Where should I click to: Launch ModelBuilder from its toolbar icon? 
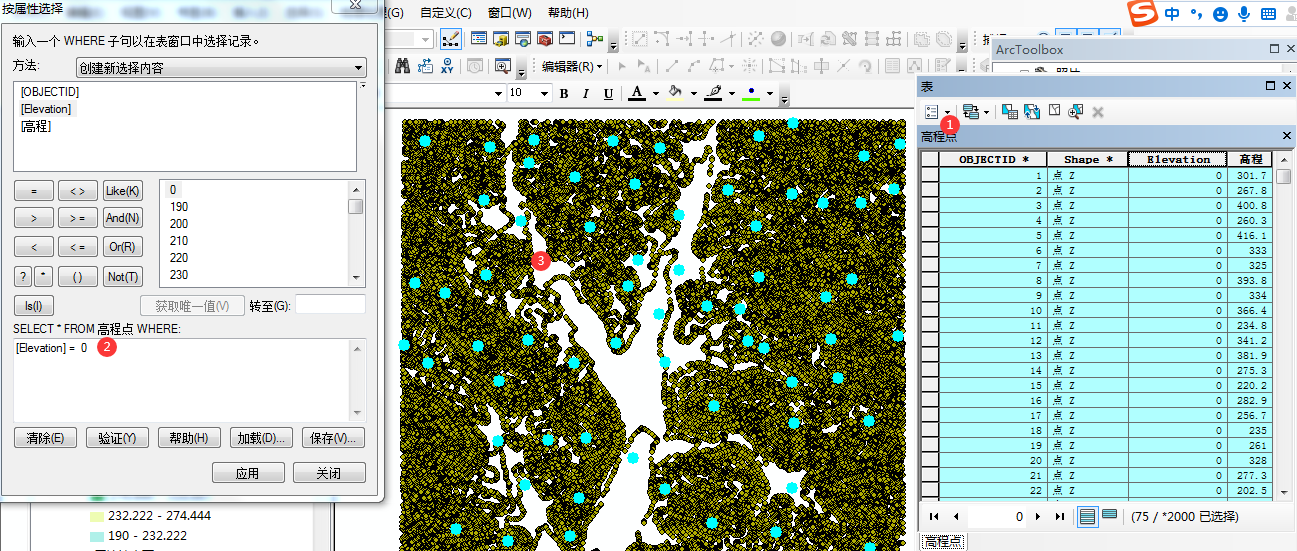coord(595,39)
